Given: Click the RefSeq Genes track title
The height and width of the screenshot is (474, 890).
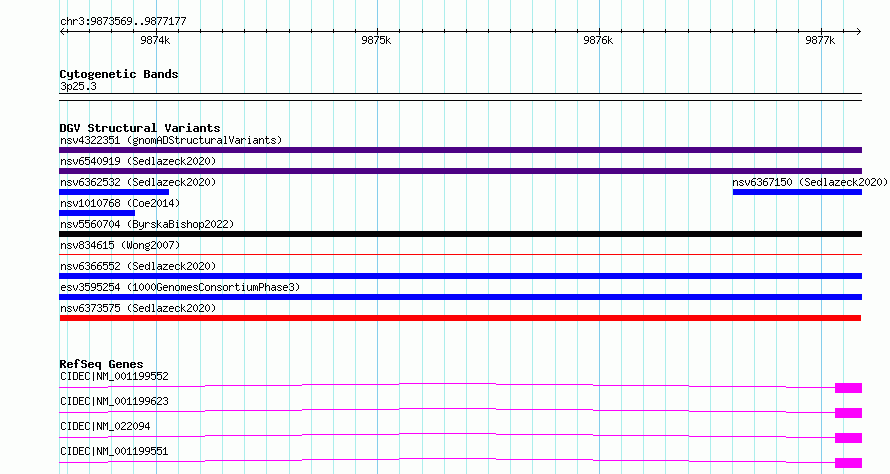Looking at the screenshot, I should tap(101, 364).
